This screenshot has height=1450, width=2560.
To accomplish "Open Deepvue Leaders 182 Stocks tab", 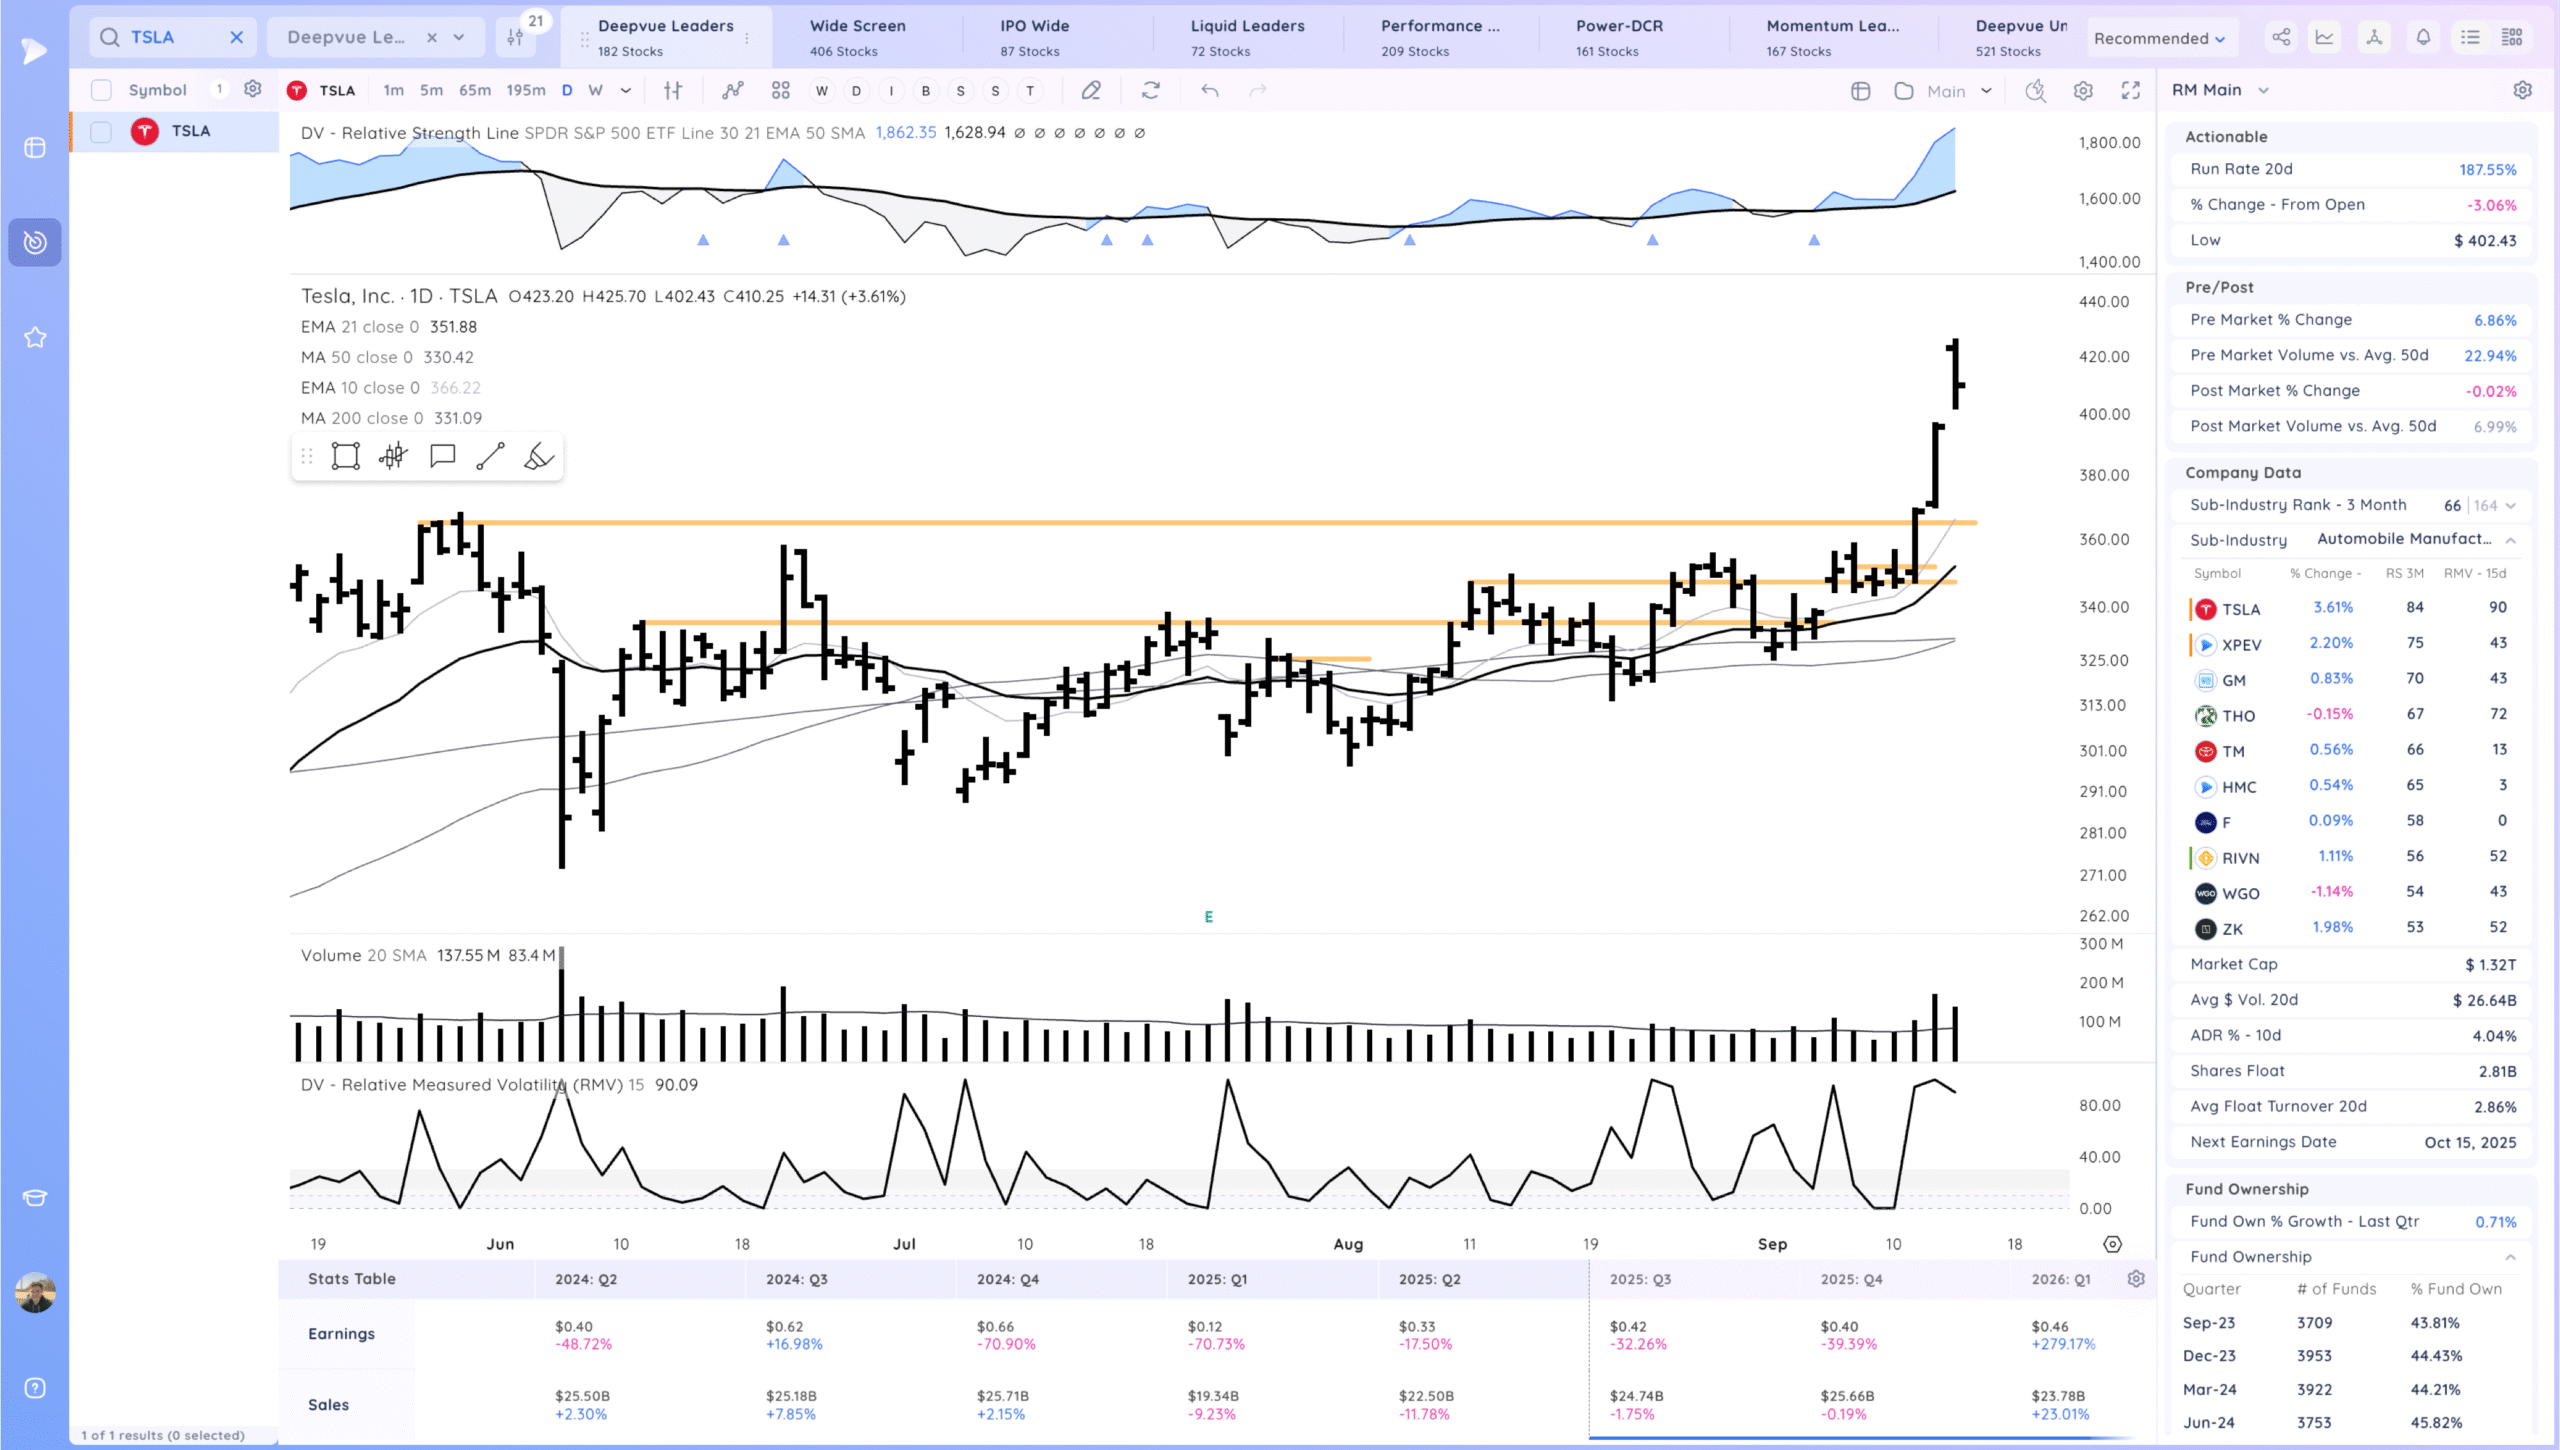I will (x=665, y=38).
